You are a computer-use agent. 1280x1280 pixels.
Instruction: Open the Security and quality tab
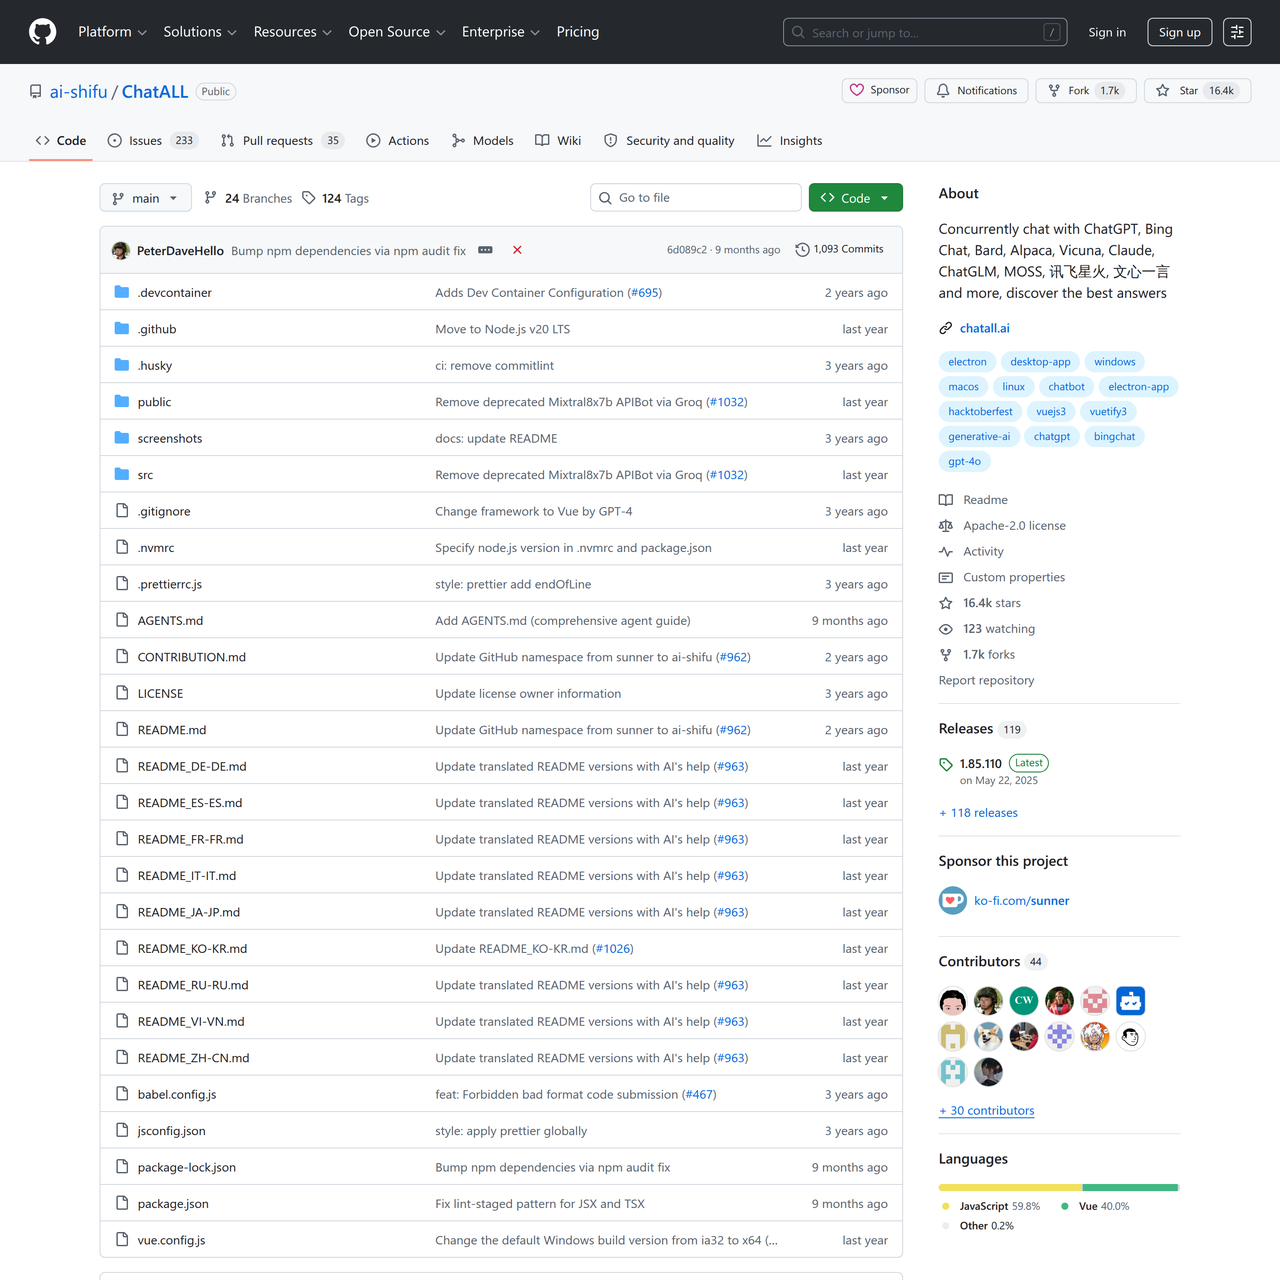[x=669, y=141]
